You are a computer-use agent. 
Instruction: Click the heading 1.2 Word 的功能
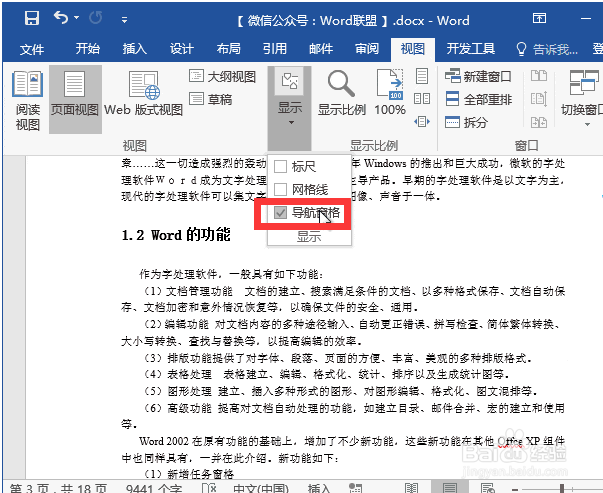point(176,235)
